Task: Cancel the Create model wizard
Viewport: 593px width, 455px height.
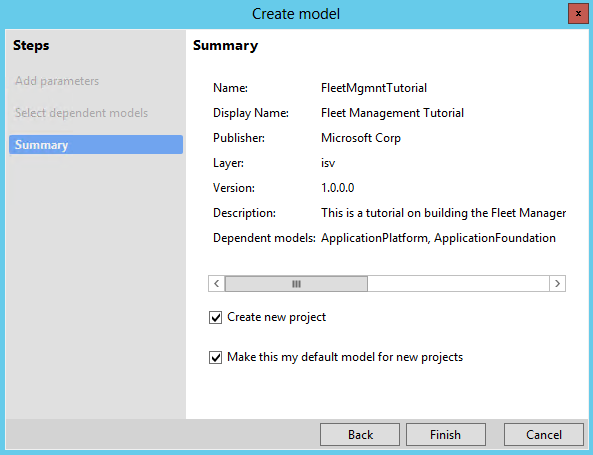Action: (543, 435)
